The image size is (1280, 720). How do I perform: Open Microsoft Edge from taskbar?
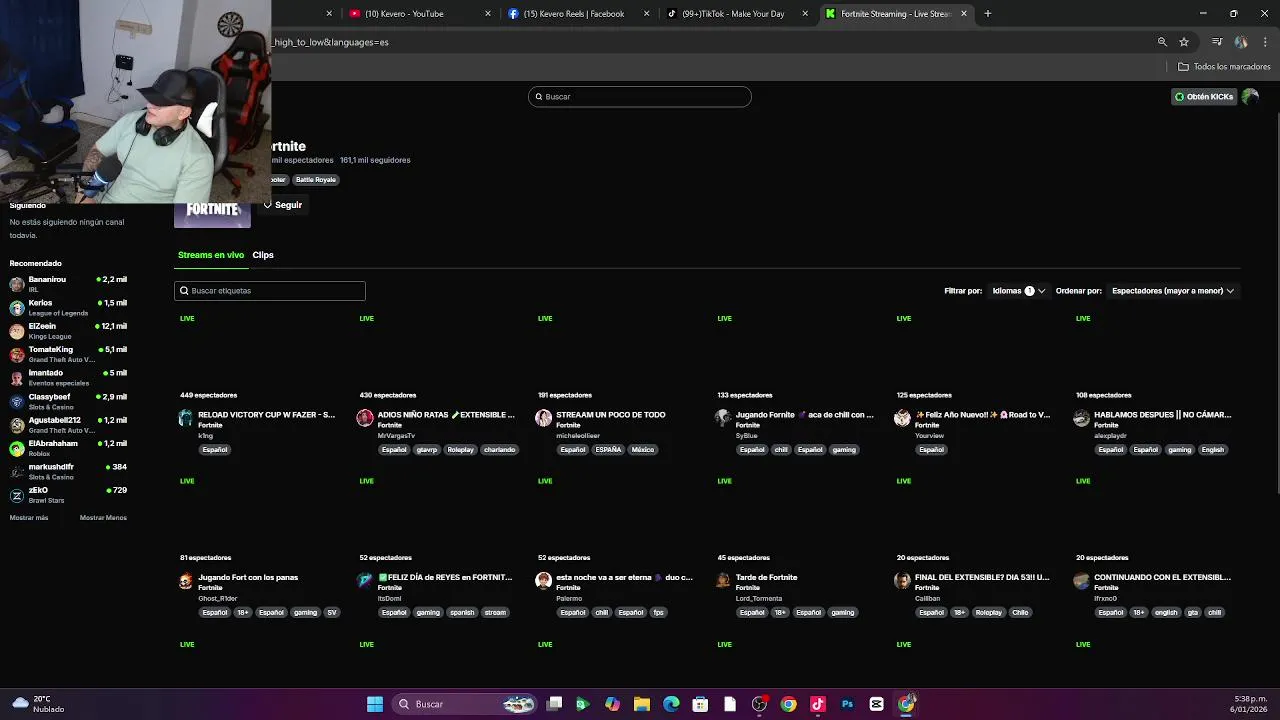tap(671, 704)
